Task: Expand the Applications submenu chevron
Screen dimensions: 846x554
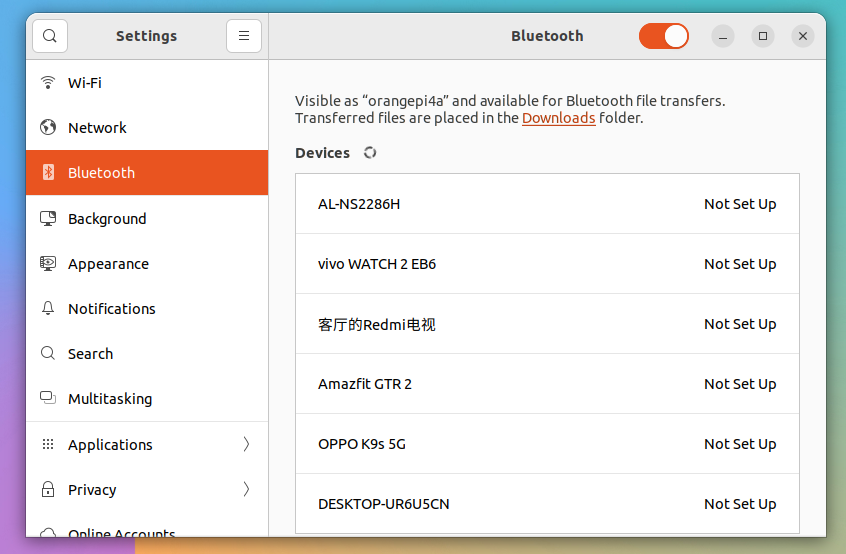Action: [x=246, y=445]
